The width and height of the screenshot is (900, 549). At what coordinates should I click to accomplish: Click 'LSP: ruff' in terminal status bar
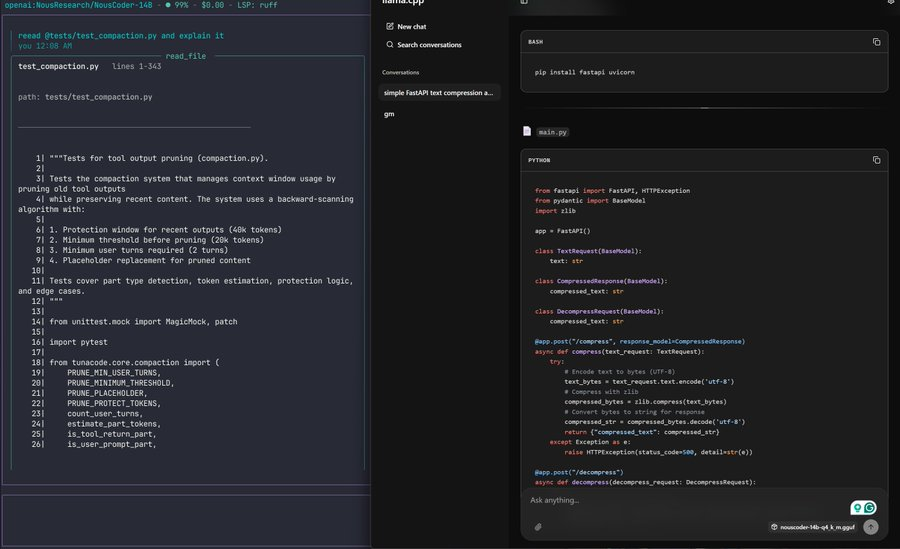[x=257, y=5]
